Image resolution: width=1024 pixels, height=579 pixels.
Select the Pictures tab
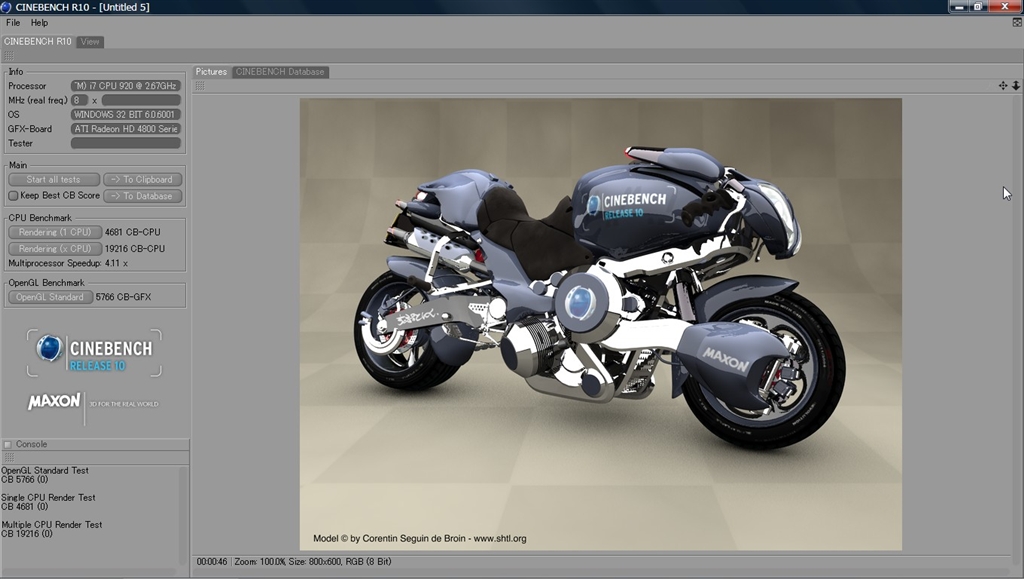point(211,72)
